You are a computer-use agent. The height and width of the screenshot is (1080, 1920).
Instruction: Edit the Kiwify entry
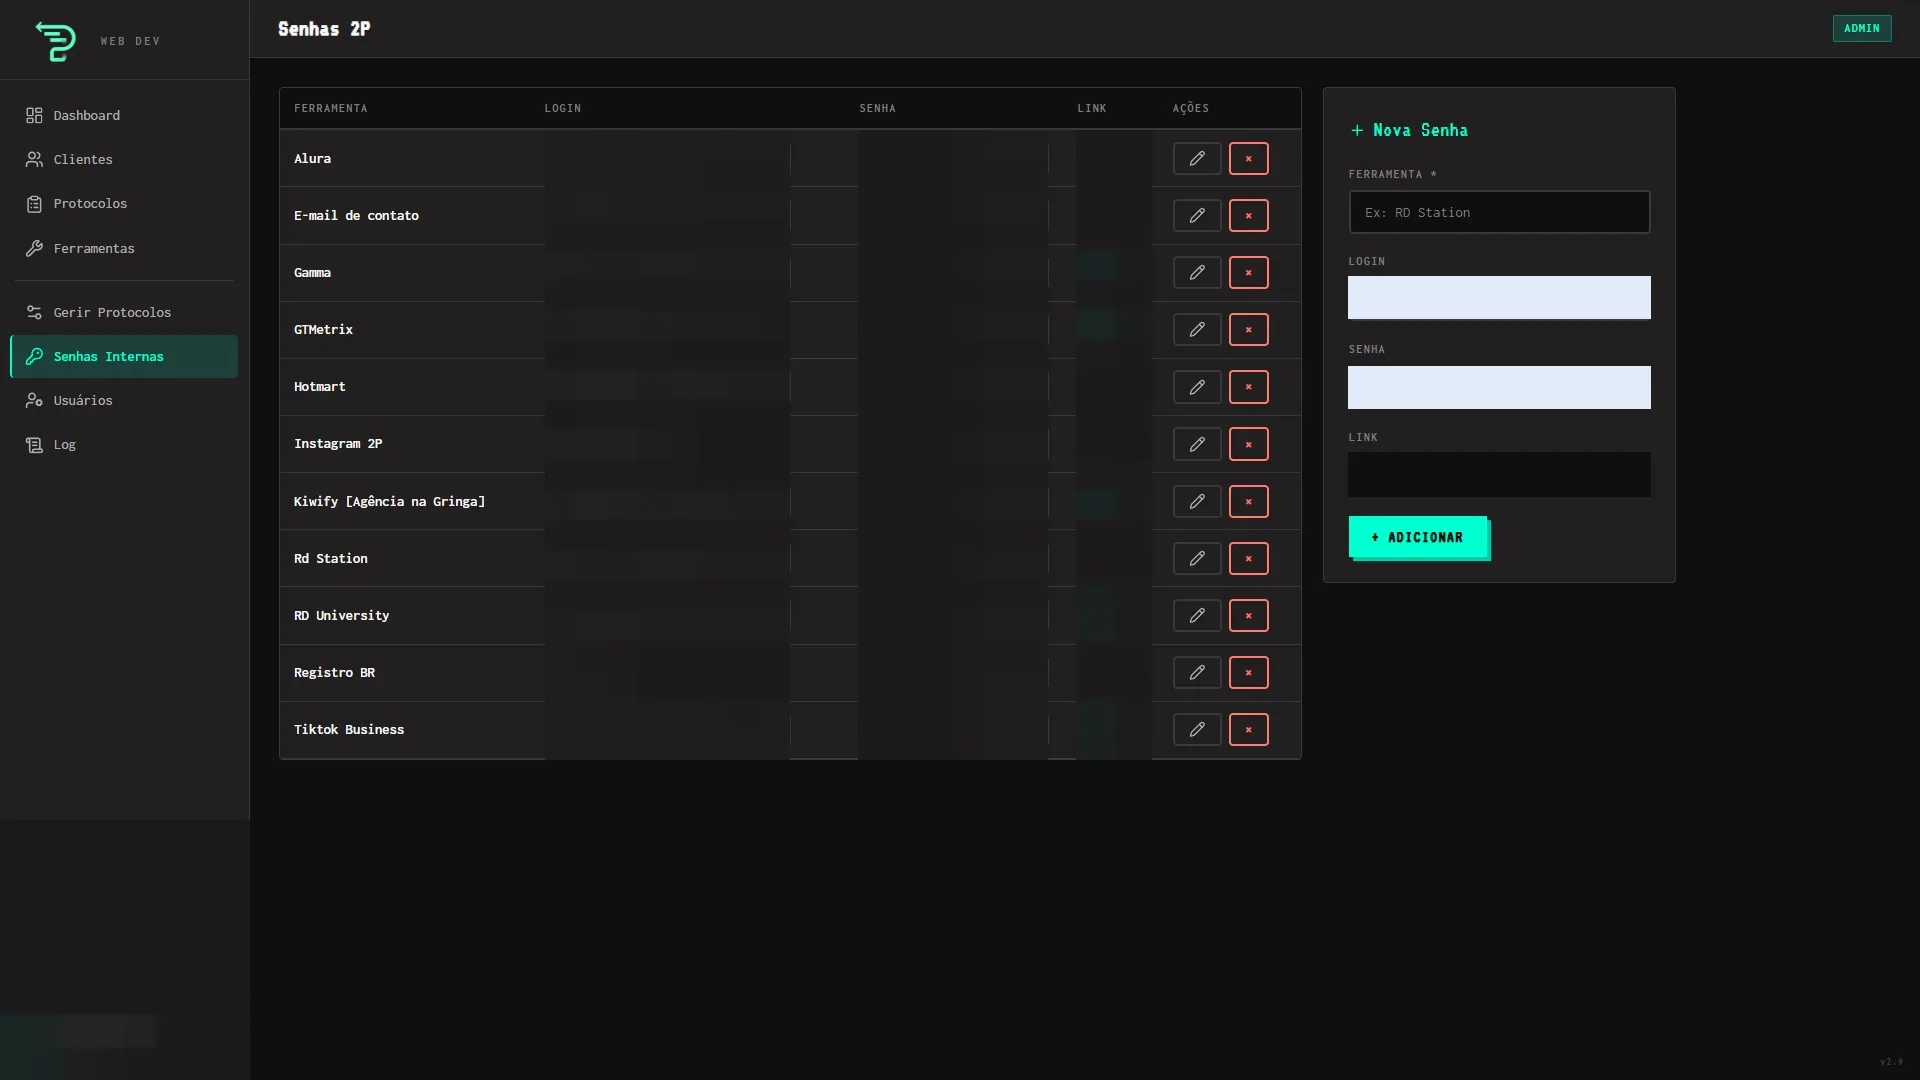point(1197,501)
